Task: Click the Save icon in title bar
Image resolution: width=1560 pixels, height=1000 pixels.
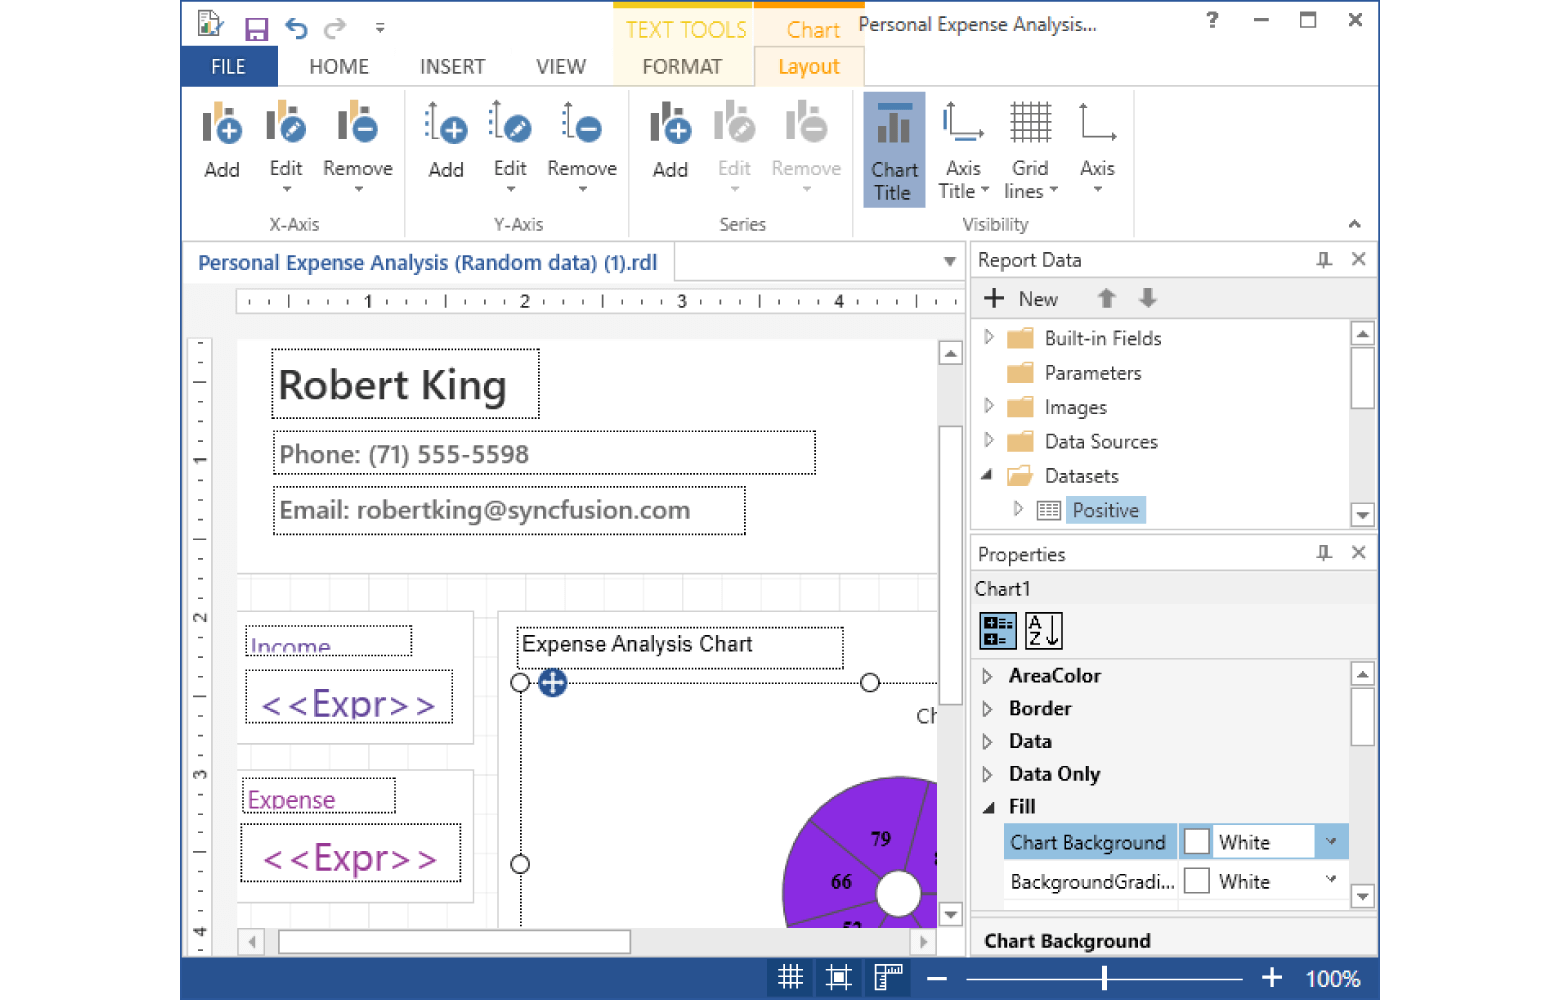Action: tap(256, 29)
